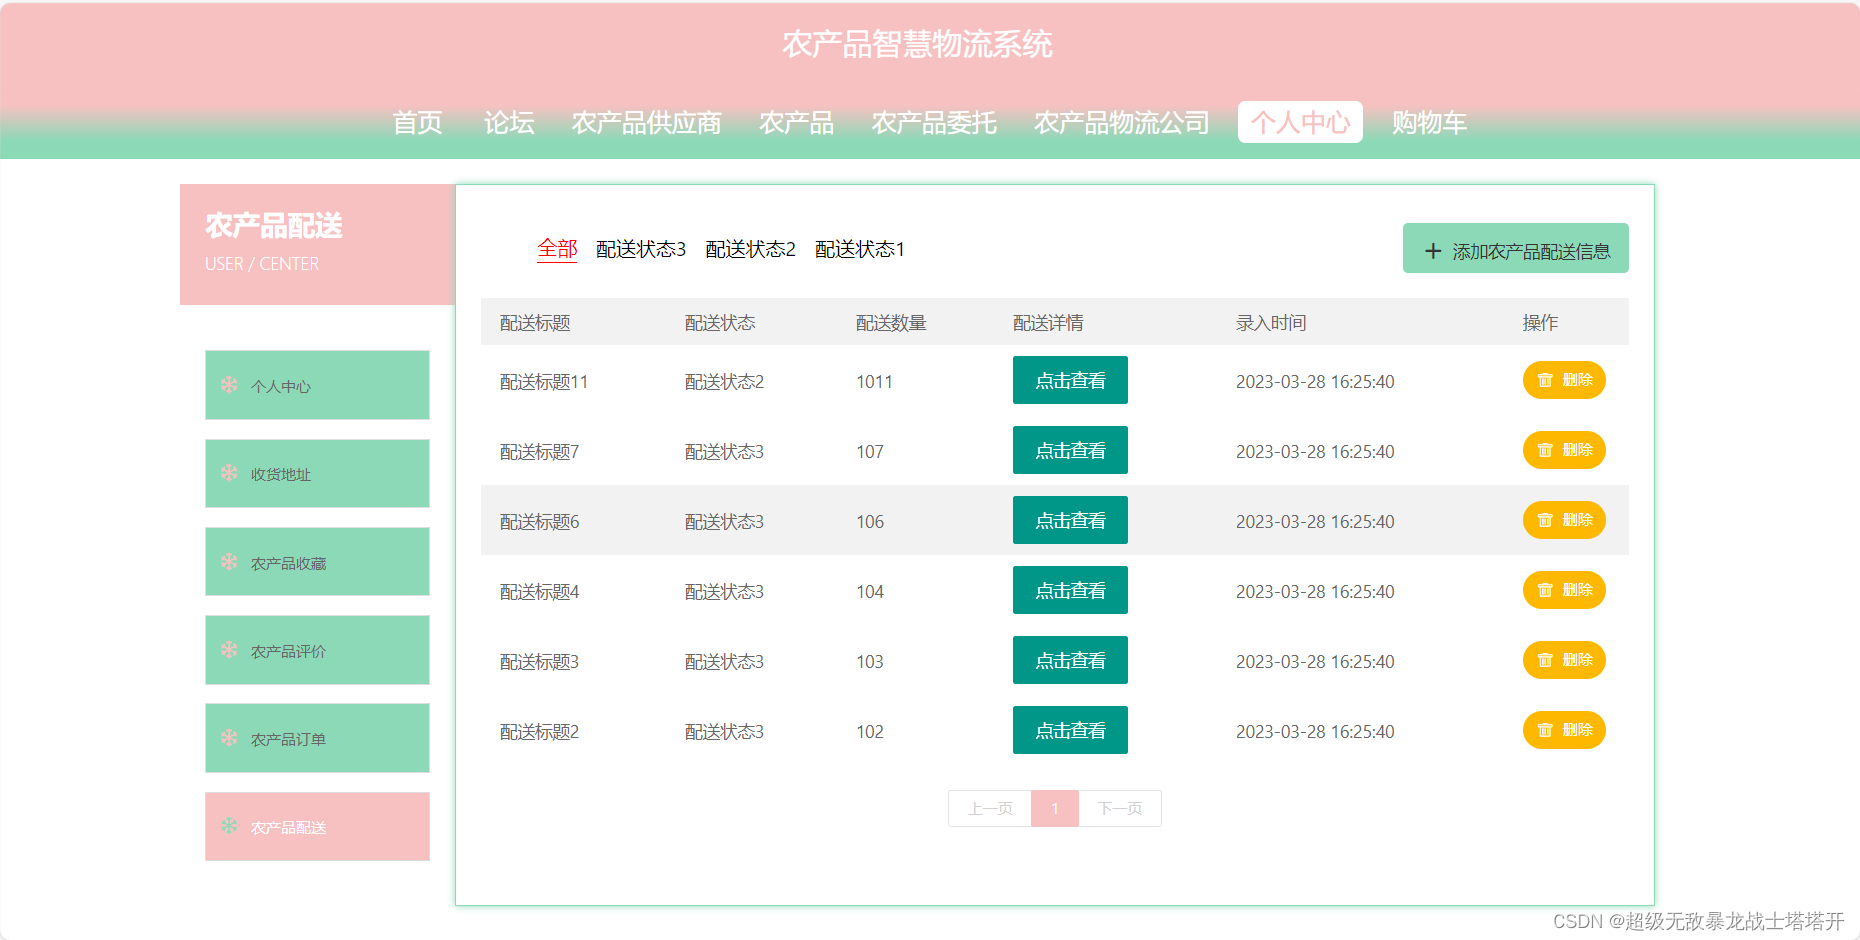The image size is (1860, 940).
Task: Open 农产品收藏 in left sidebar
Action: pyautogui.click(x=317, y=562)
